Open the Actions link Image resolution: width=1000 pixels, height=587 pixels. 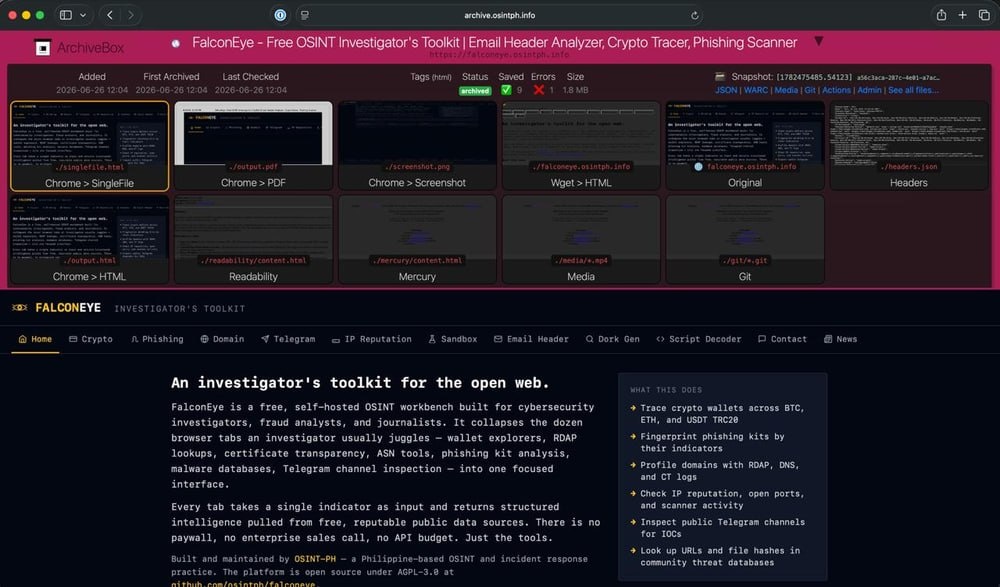(x=836, y=90)
